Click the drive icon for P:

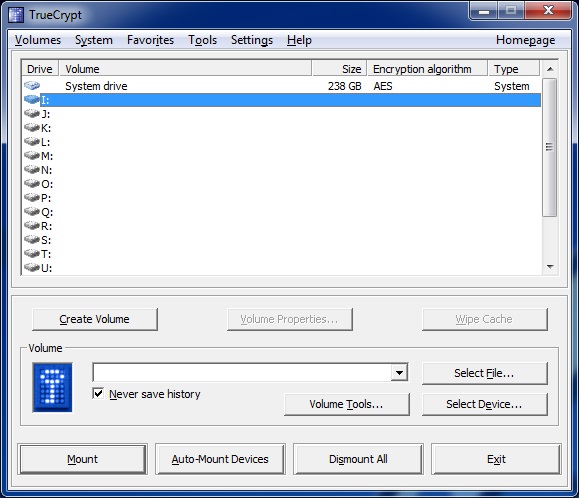(x=32, y=198)
